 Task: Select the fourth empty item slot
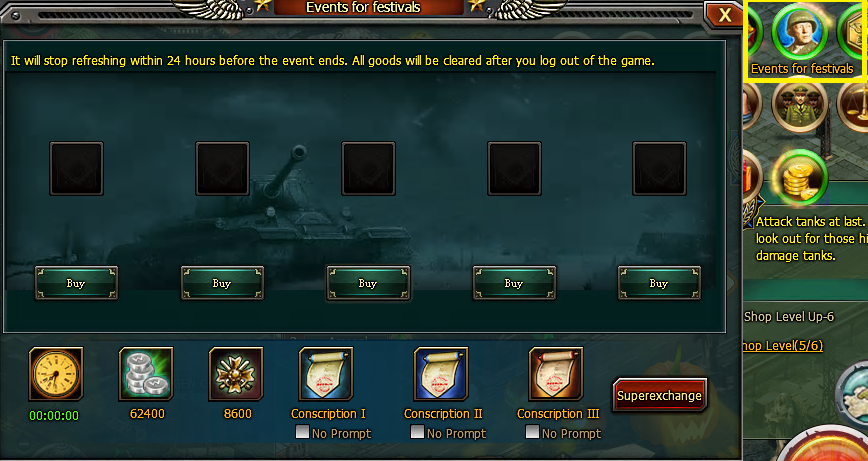(x=514, y=168)
